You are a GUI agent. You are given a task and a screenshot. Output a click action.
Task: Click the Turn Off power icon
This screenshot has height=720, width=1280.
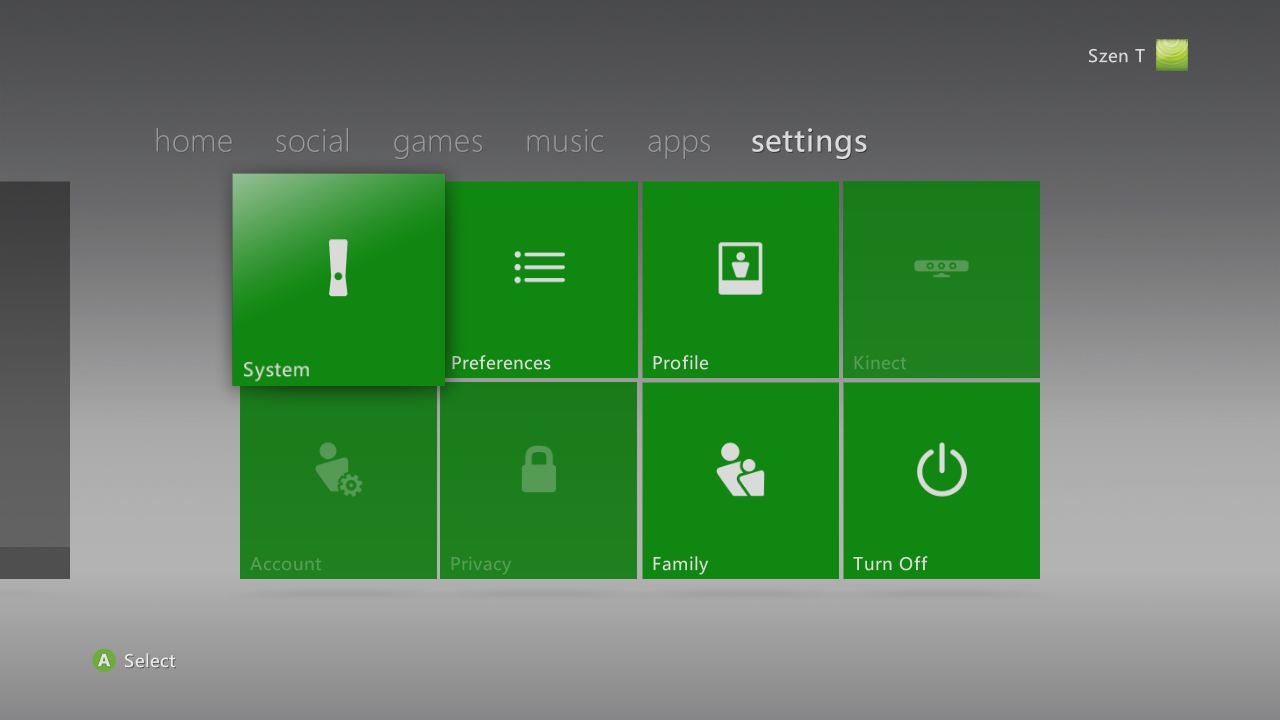click(x=942, y=470)
